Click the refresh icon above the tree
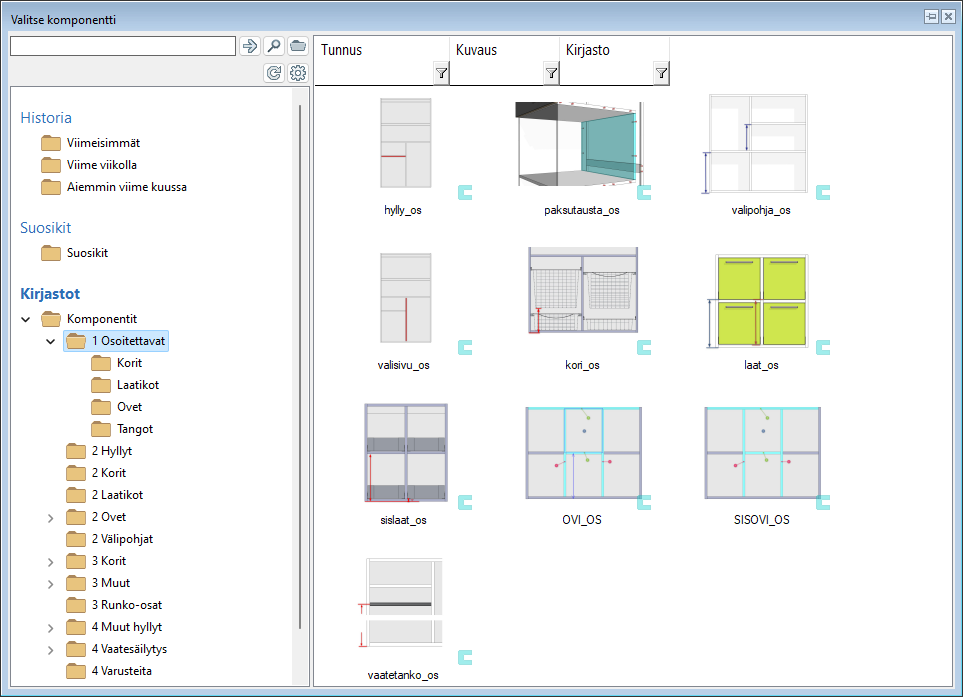The height and width of the screenshot is (697, 963). tap(273, 73)
